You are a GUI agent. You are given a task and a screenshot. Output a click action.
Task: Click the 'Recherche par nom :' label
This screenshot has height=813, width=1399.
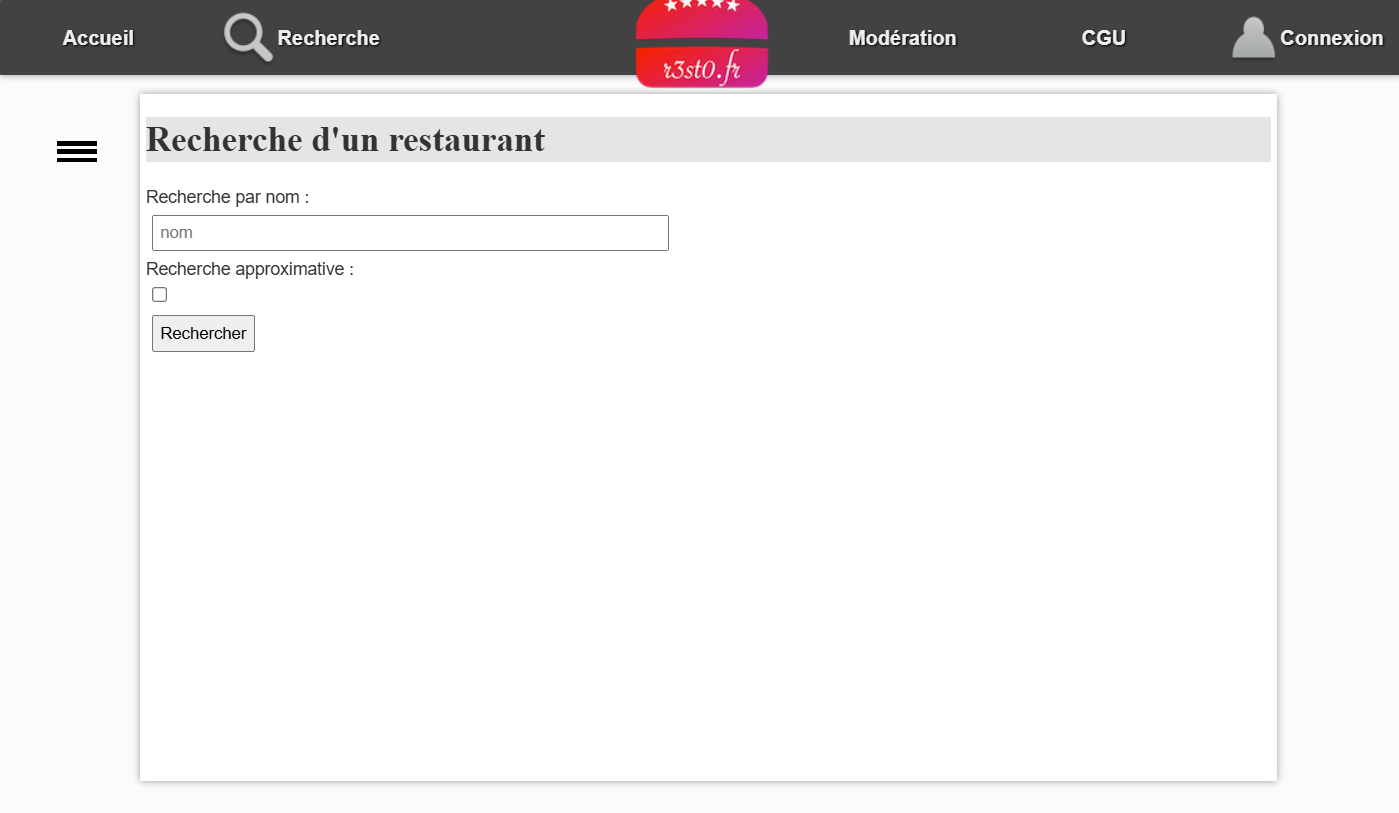[227, 197]
